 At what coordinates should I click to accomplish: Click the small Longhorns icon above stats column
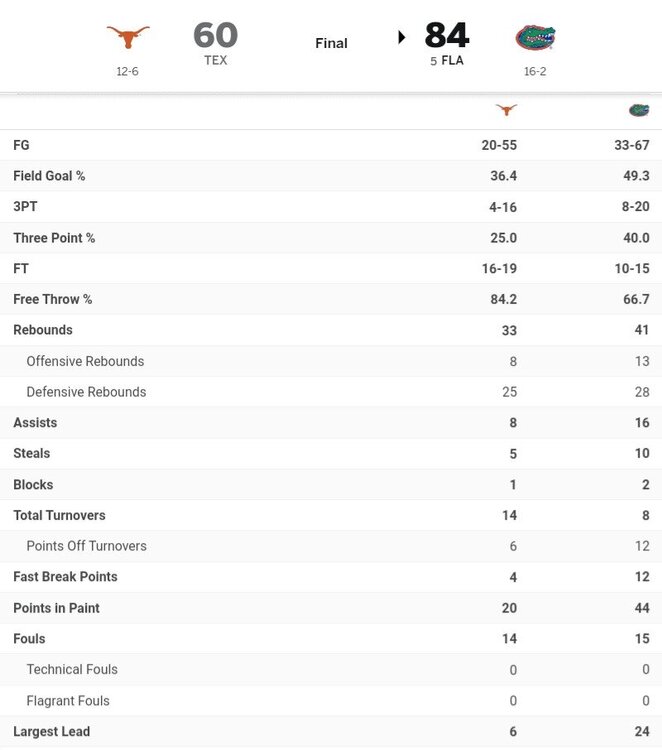click(x=507, y=110)
